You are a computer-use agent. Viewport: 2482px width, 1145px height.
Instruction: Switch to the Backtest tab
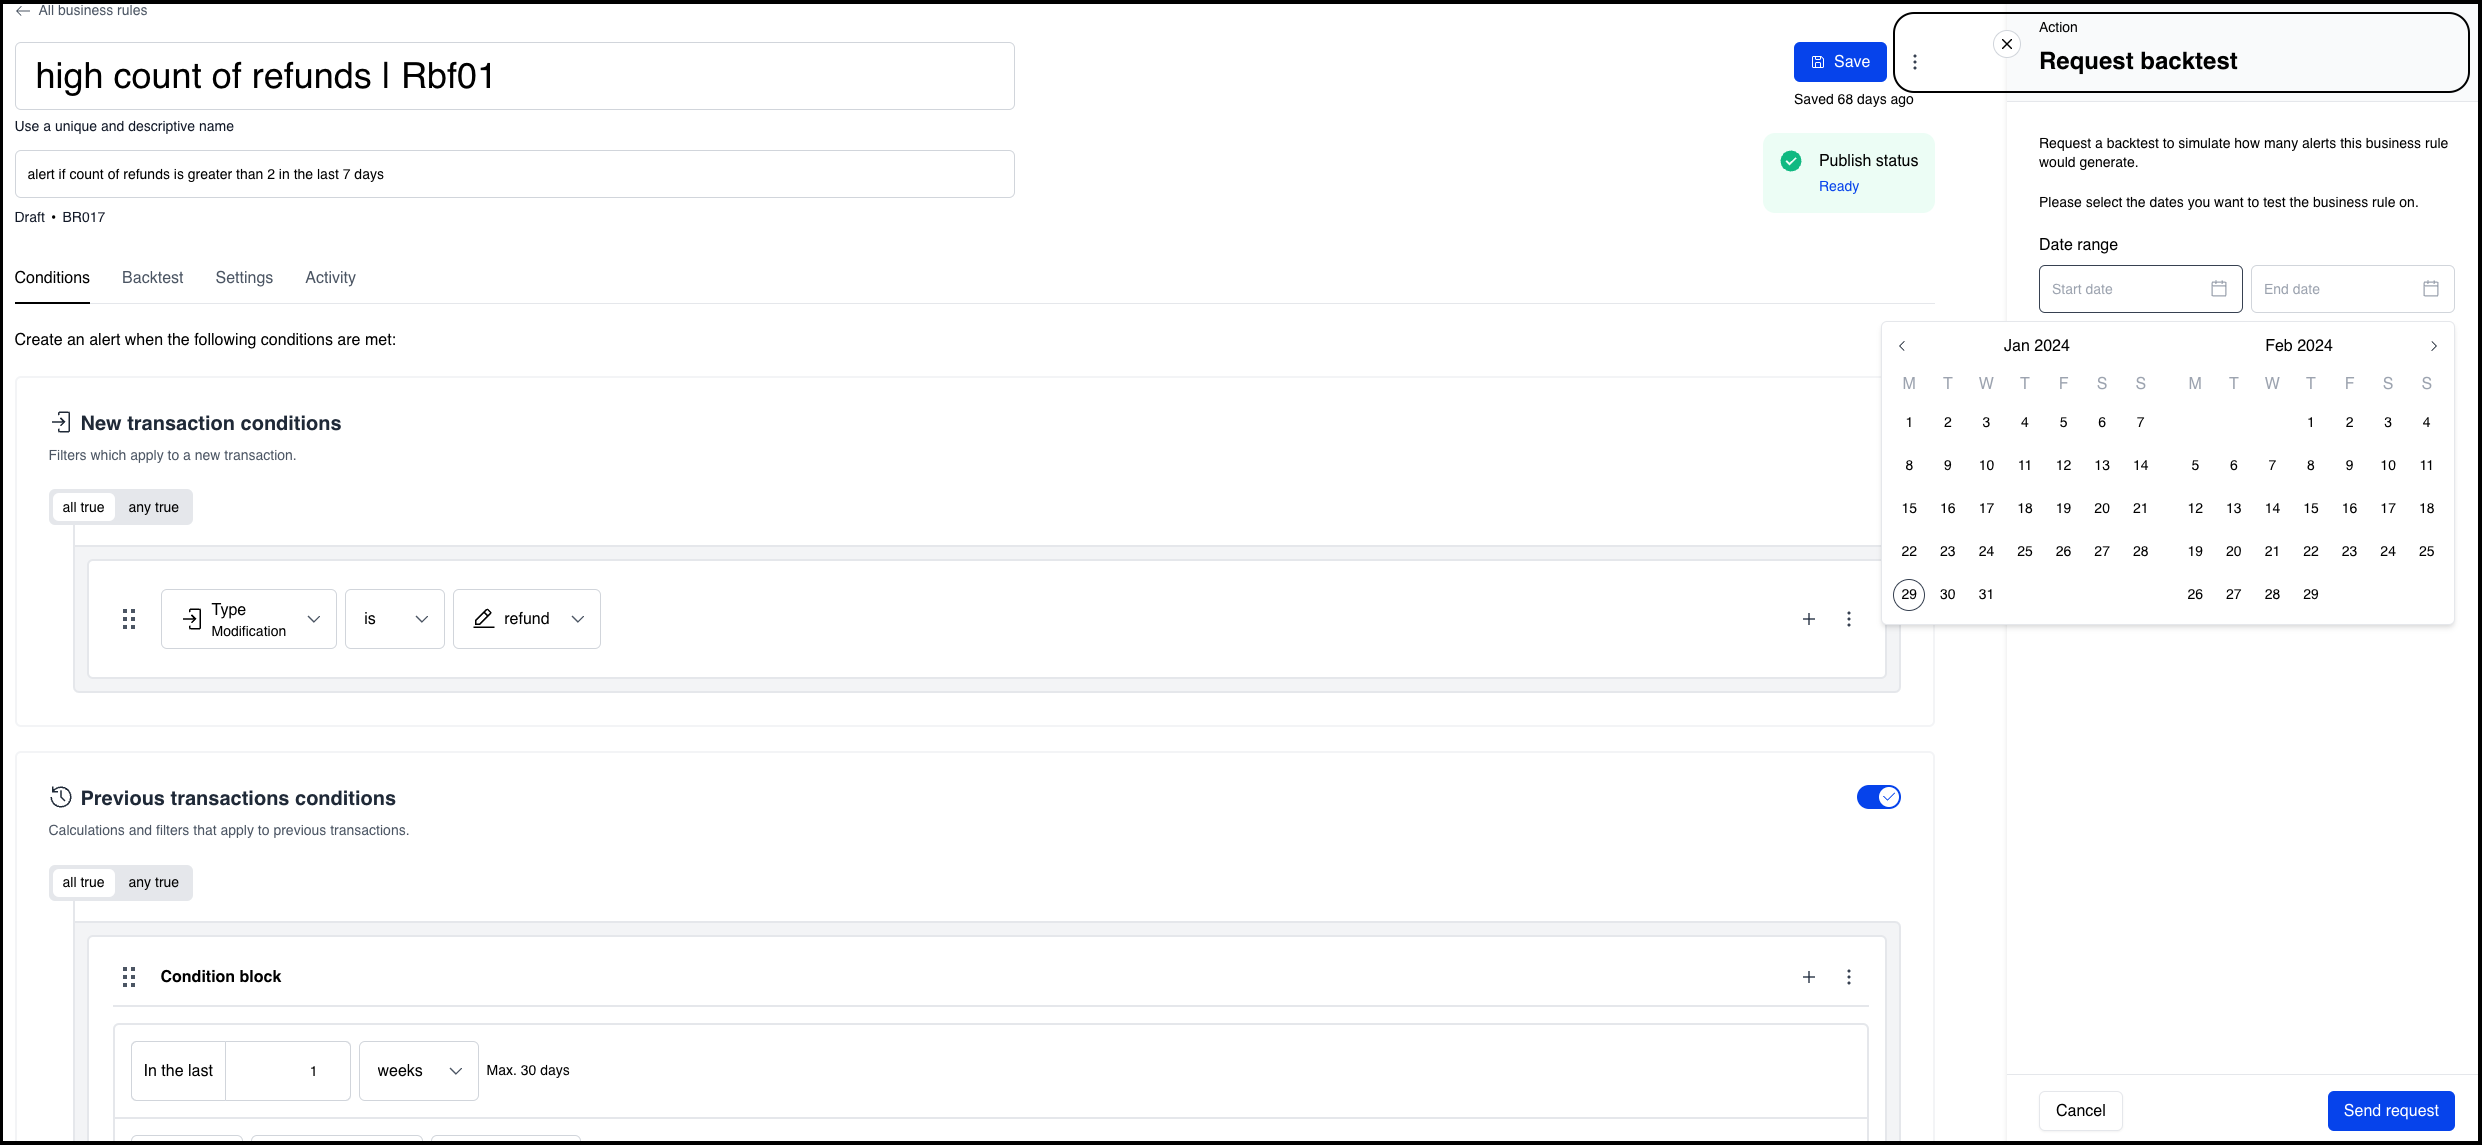click(x=152, y=278)
